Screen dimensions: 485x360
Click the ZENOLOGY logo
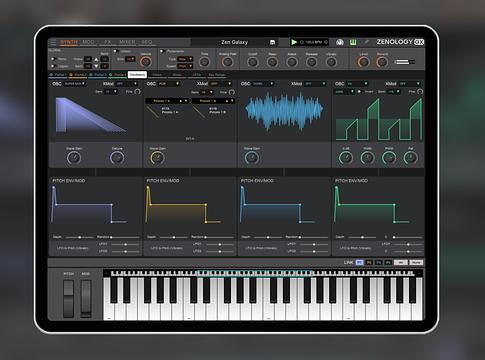pyautogui.click(x=400, y=42)
